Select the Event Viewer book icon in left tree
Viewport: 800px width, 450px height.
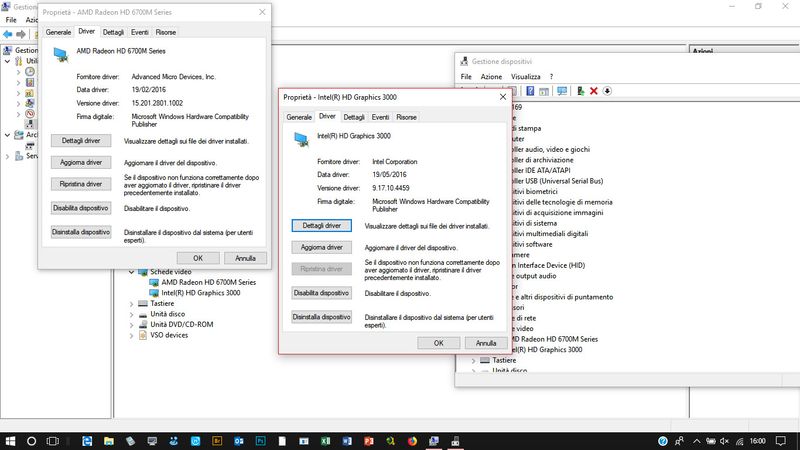30,82
